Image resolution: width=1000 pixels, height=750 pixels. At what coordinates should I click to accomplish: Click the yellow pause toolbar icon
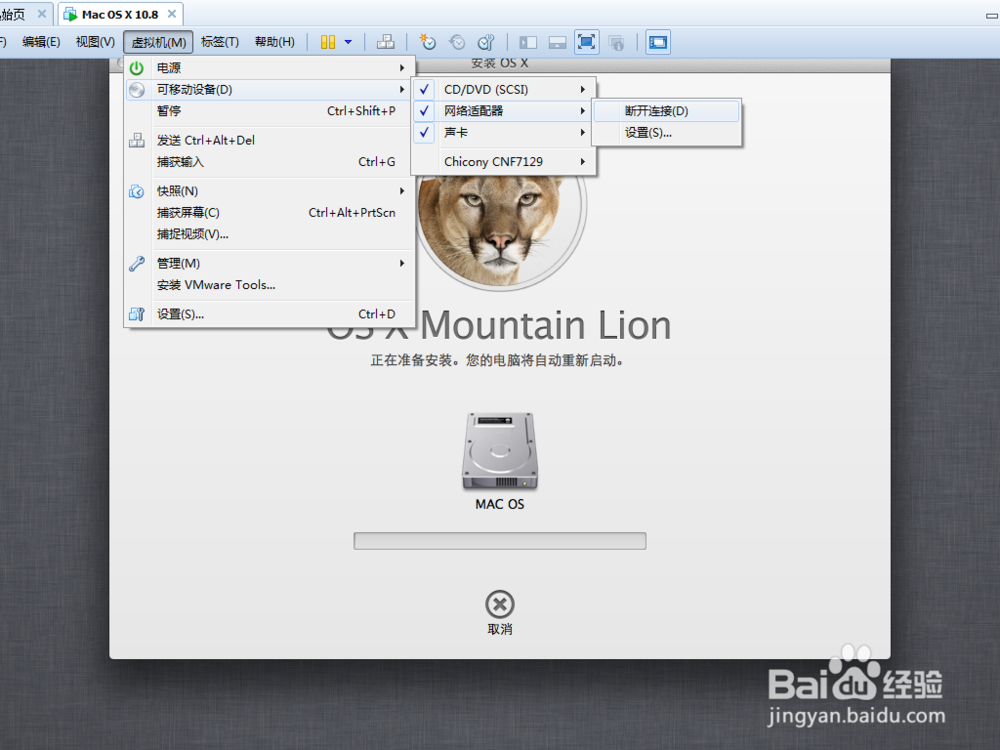coord(328,42)
